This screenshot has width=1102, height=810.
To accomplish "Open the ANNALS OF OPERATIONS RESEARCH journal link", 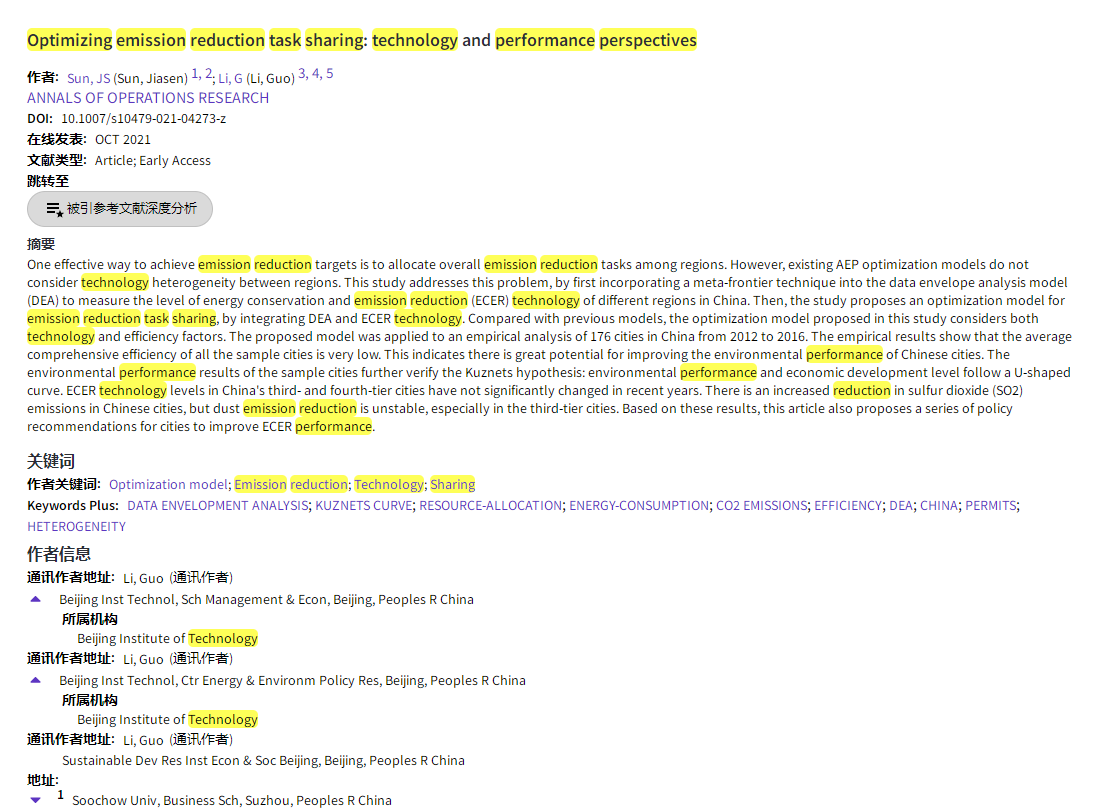I will (148, 98).
